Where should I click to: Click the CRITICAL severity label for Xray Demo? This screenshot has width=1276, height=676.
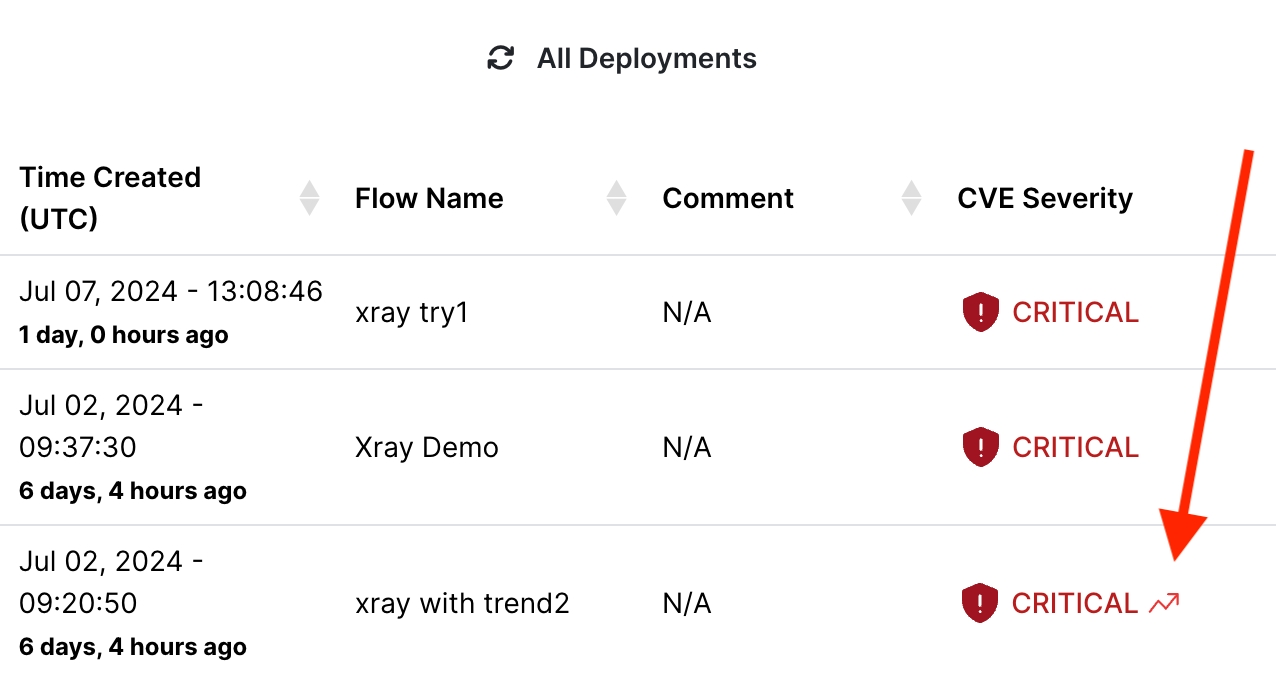(1075, 447)
